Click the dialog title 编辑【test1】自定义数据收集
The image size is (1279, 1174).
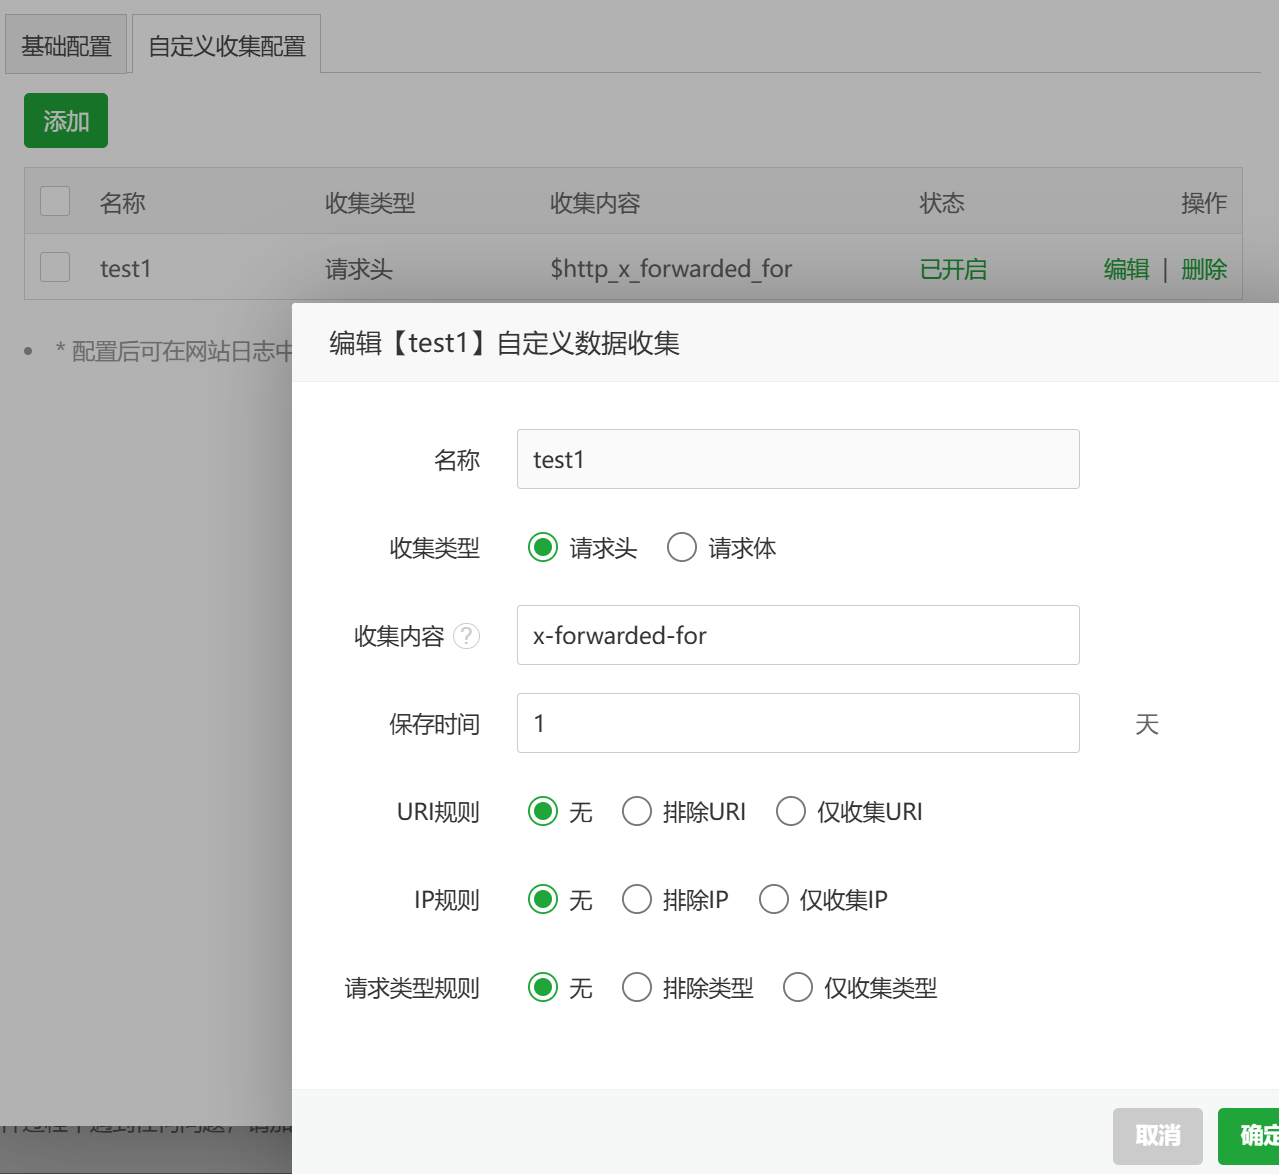point(505,343)
